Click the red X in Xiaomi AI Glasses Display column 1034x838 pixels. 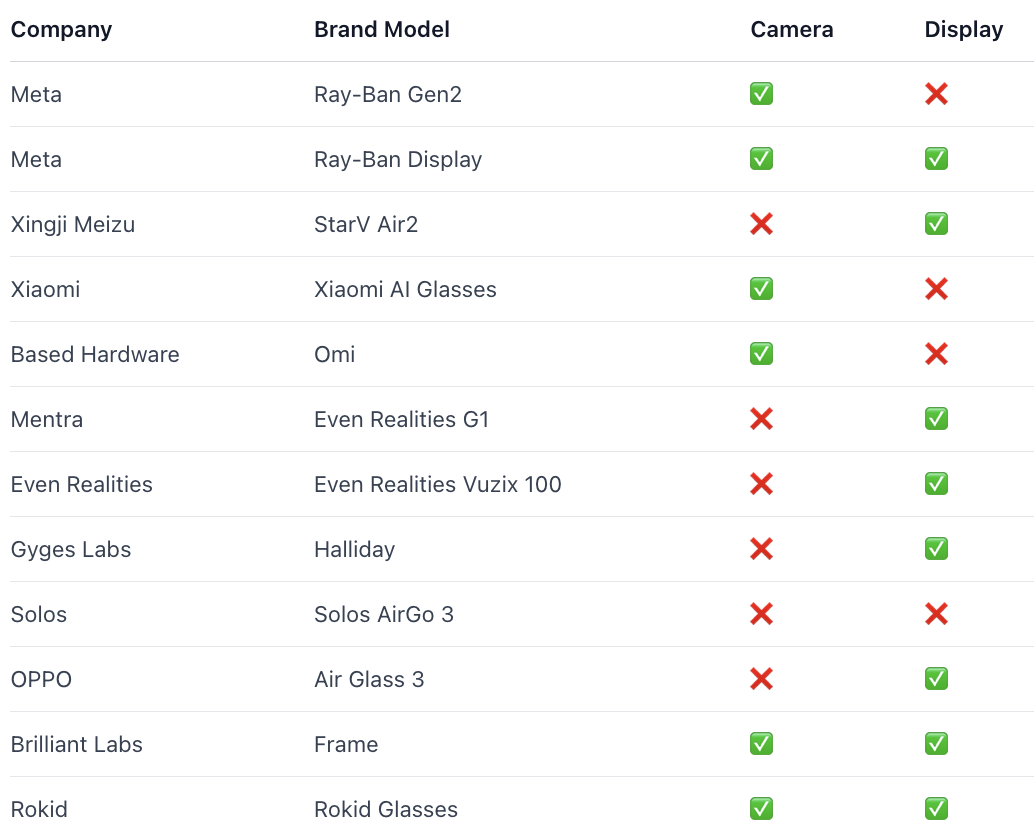[936, 289]
